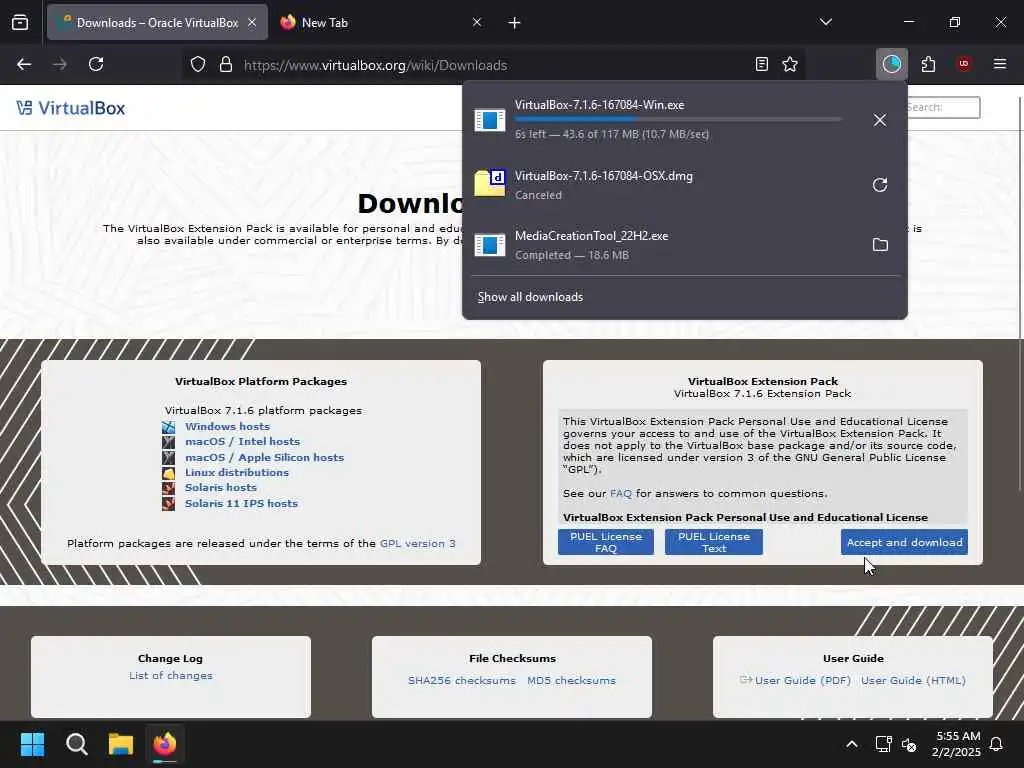Open the List of changes link
Viewport: 1024px width, 768px height.
[x=170, y=675]
